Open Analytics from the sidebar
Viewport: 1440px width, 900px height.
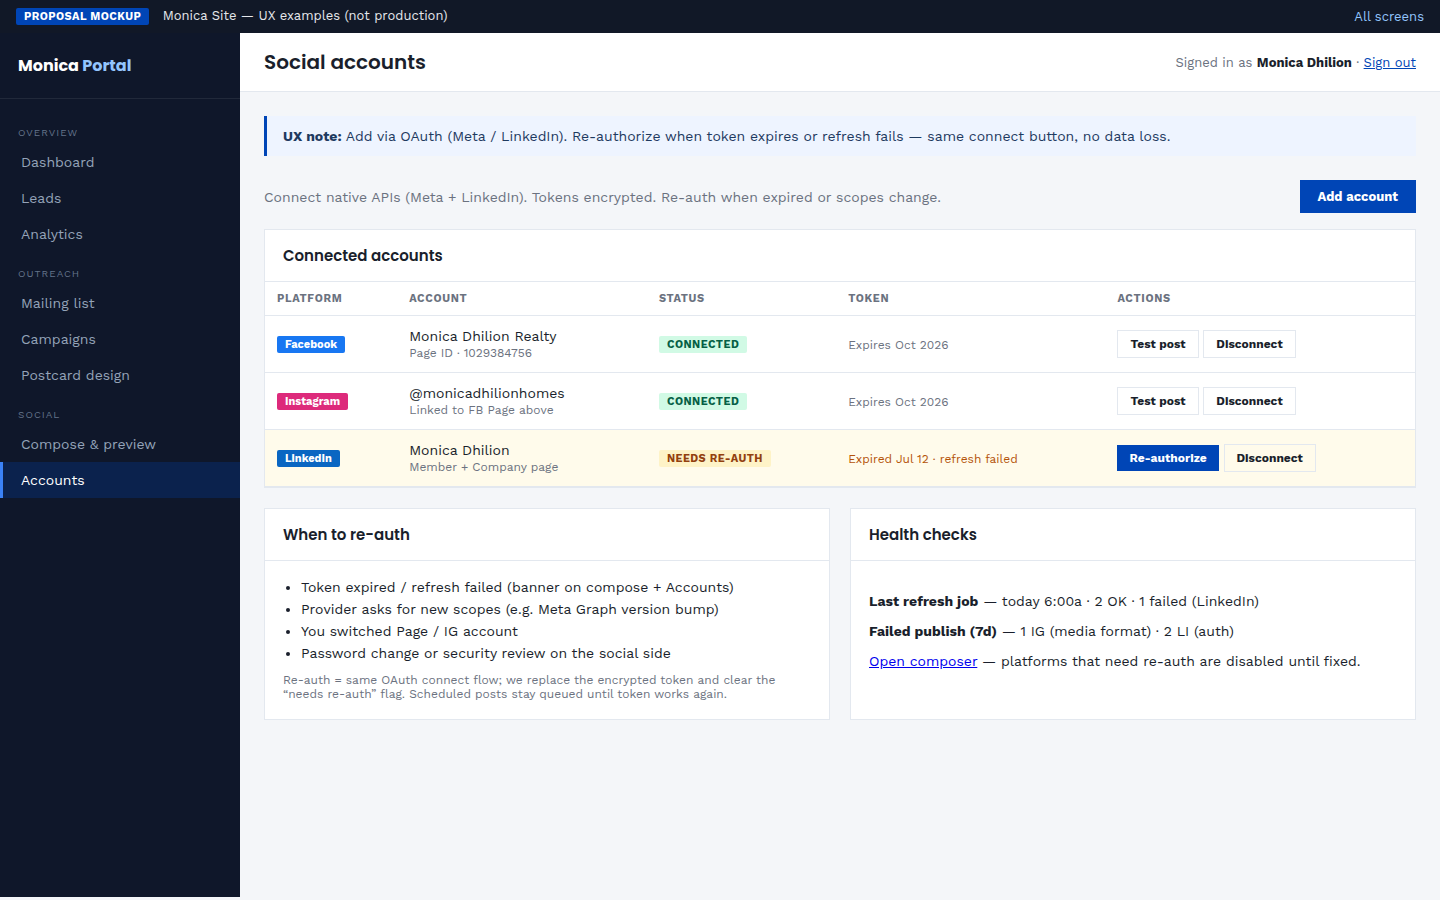coord(120,234)
